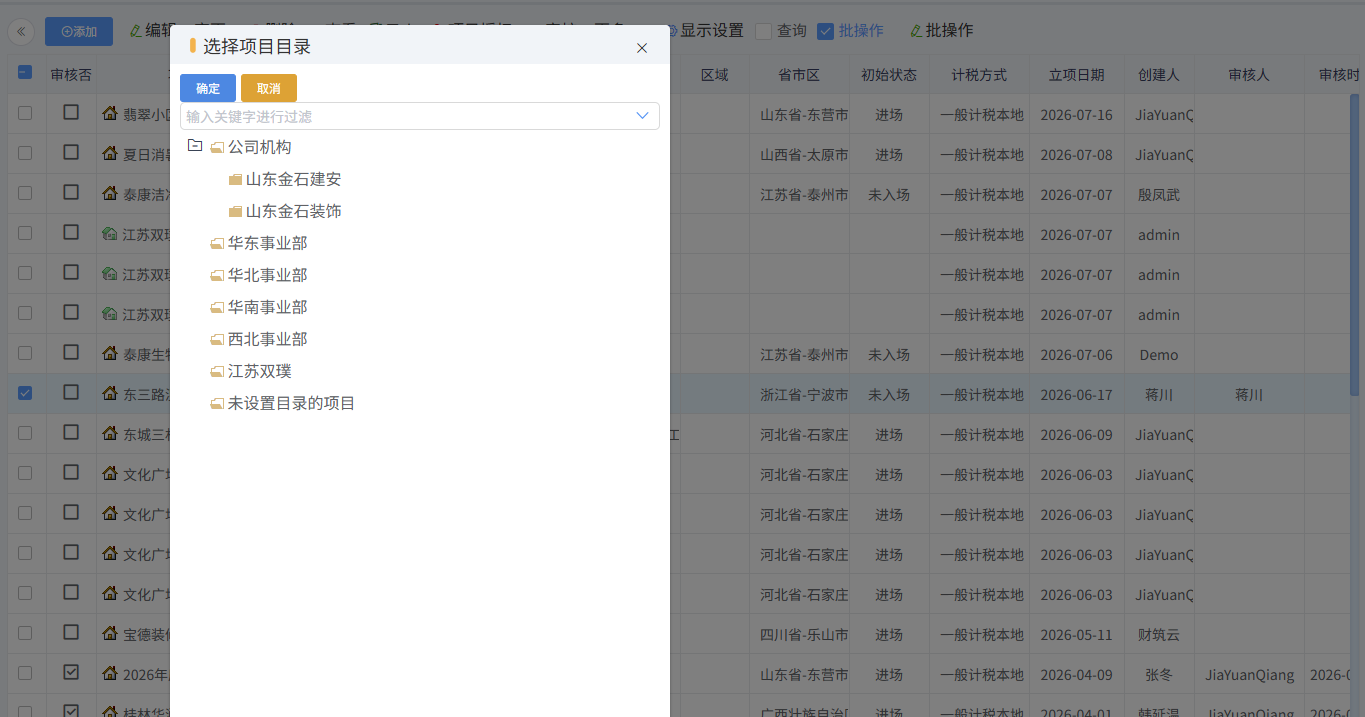This screenshot has width=1365, height=717.
Task: Click date cell 2026-04-09
Action: point(1076,675)
